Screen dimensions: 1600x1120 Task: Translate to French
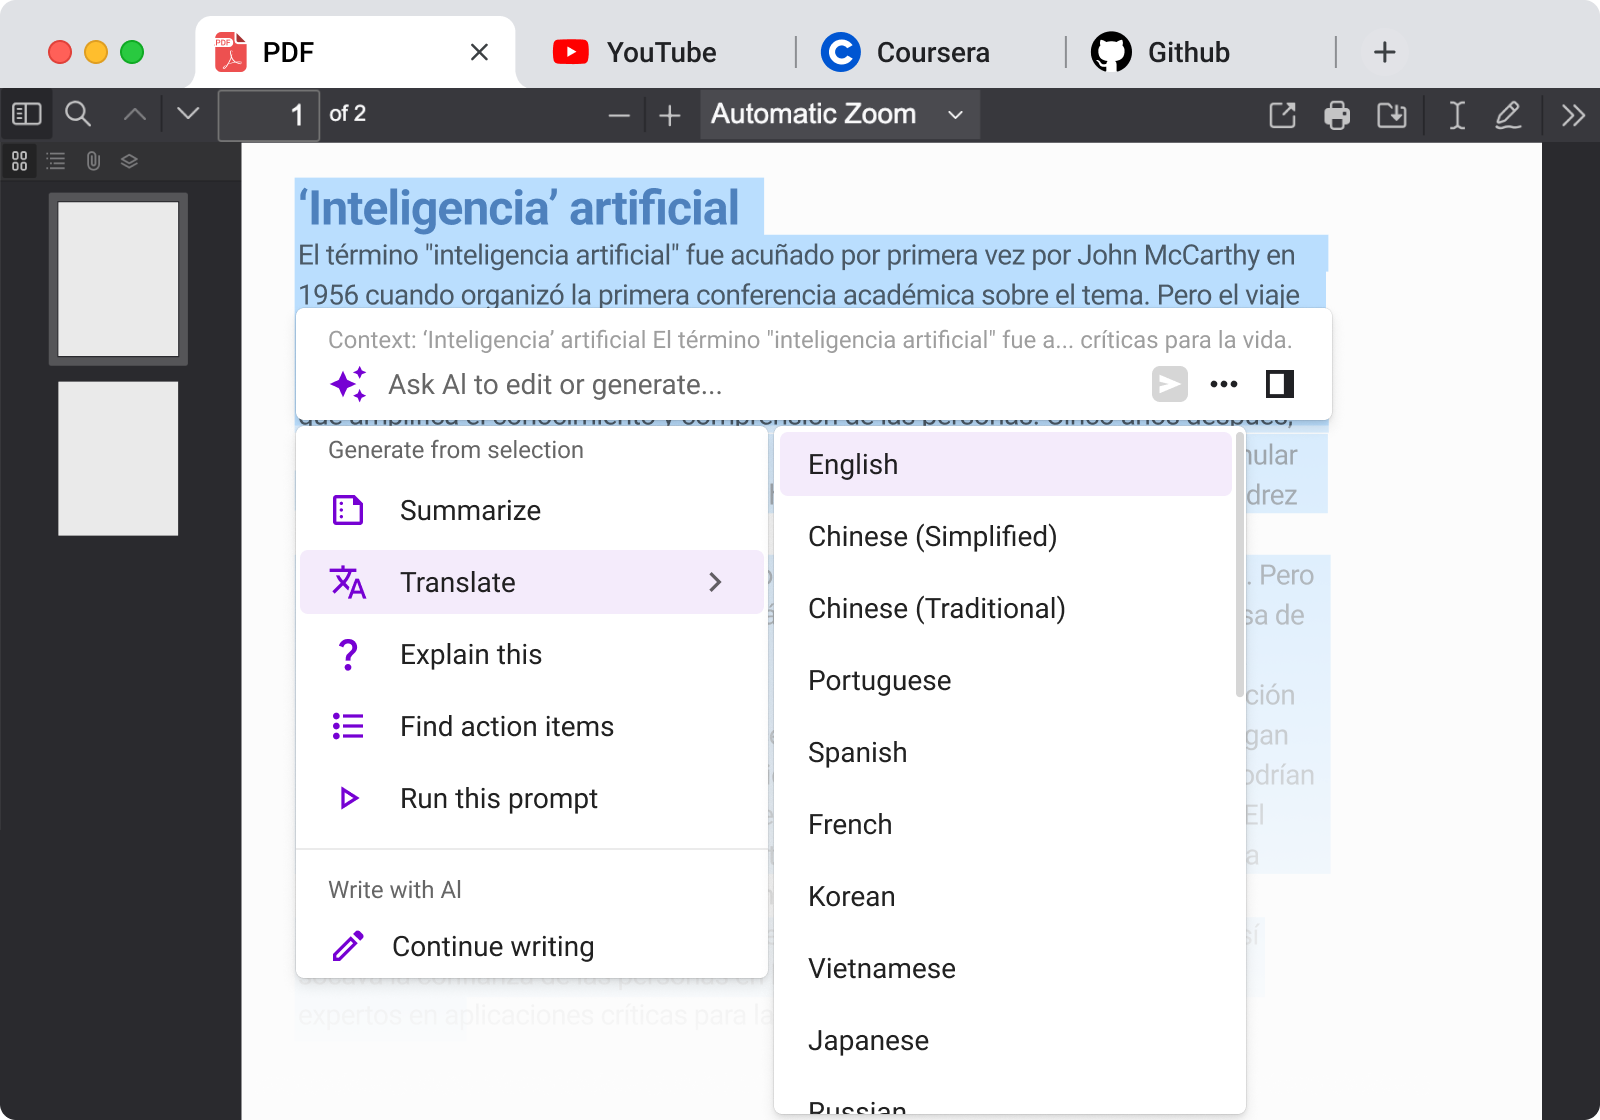(x=1006, y=824)
